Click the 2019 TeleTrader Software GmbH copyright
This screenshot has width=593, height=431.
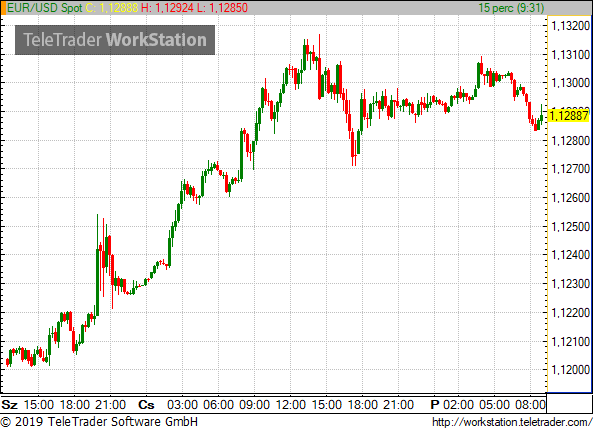point(99,422)
